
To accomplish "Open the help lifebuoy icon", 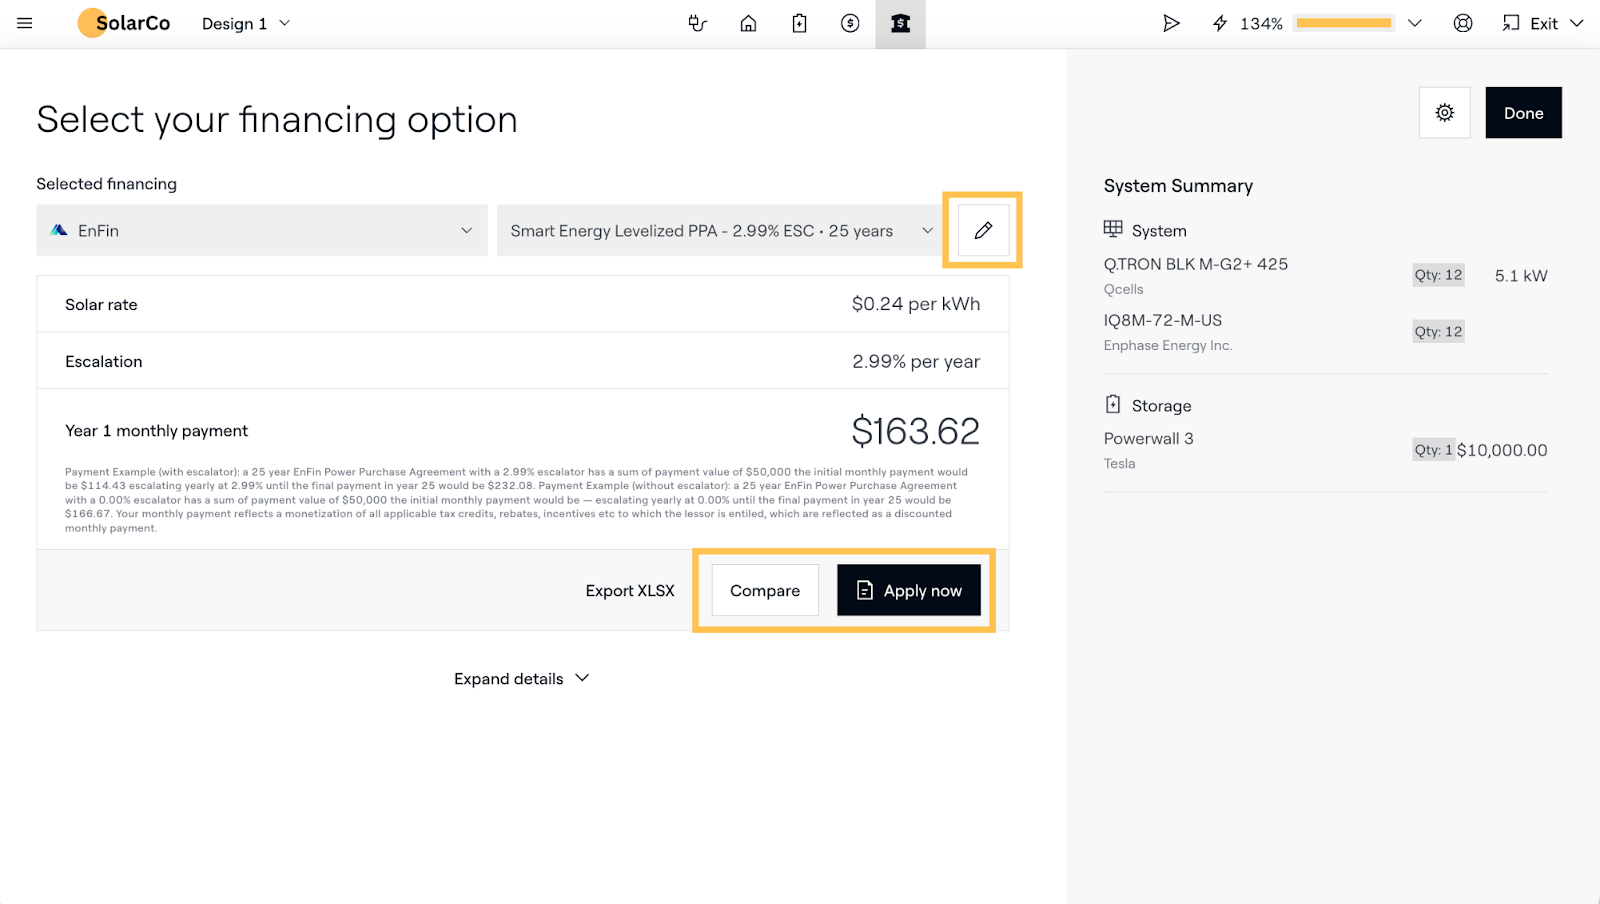I will tap(1463, 23).
